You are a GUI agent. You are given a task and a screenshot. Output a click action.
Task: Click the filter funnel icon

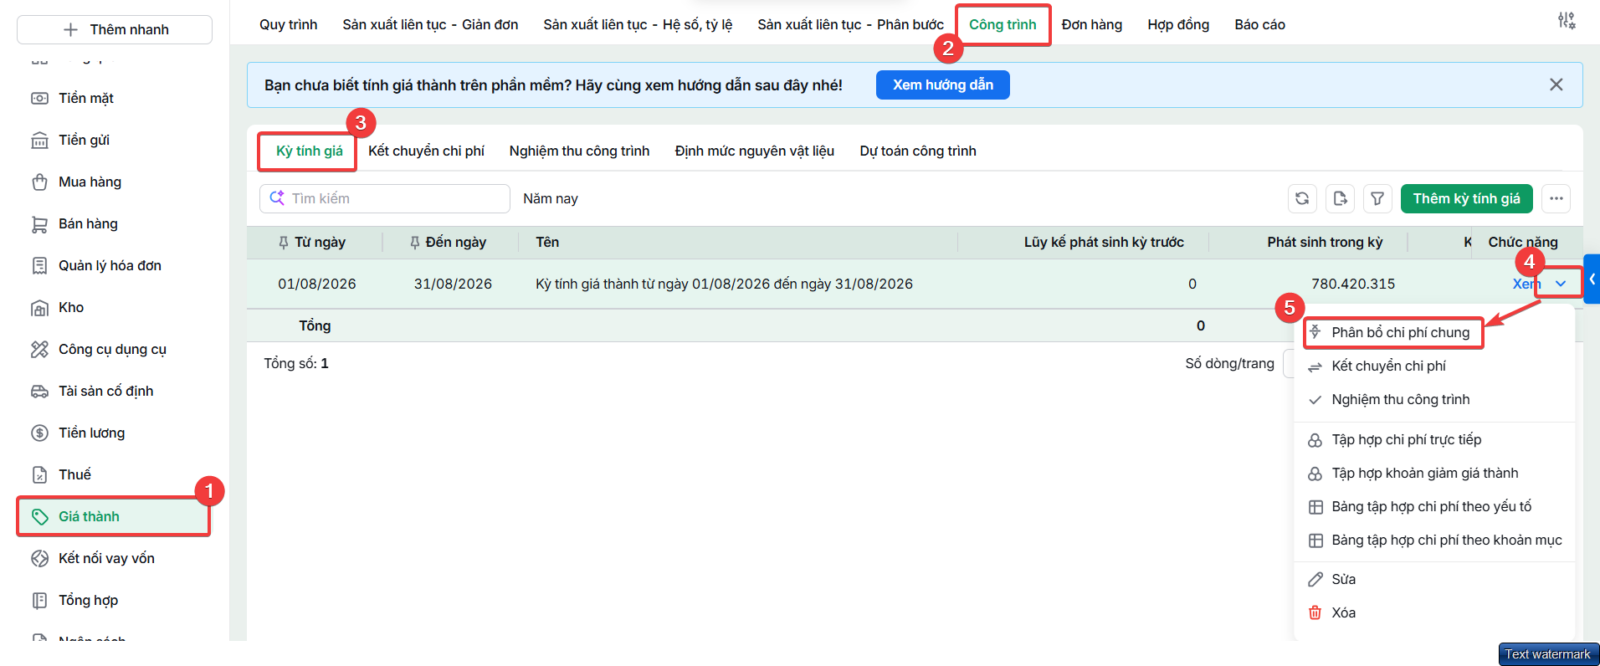pyautogui.click(x=1377, y=199)
